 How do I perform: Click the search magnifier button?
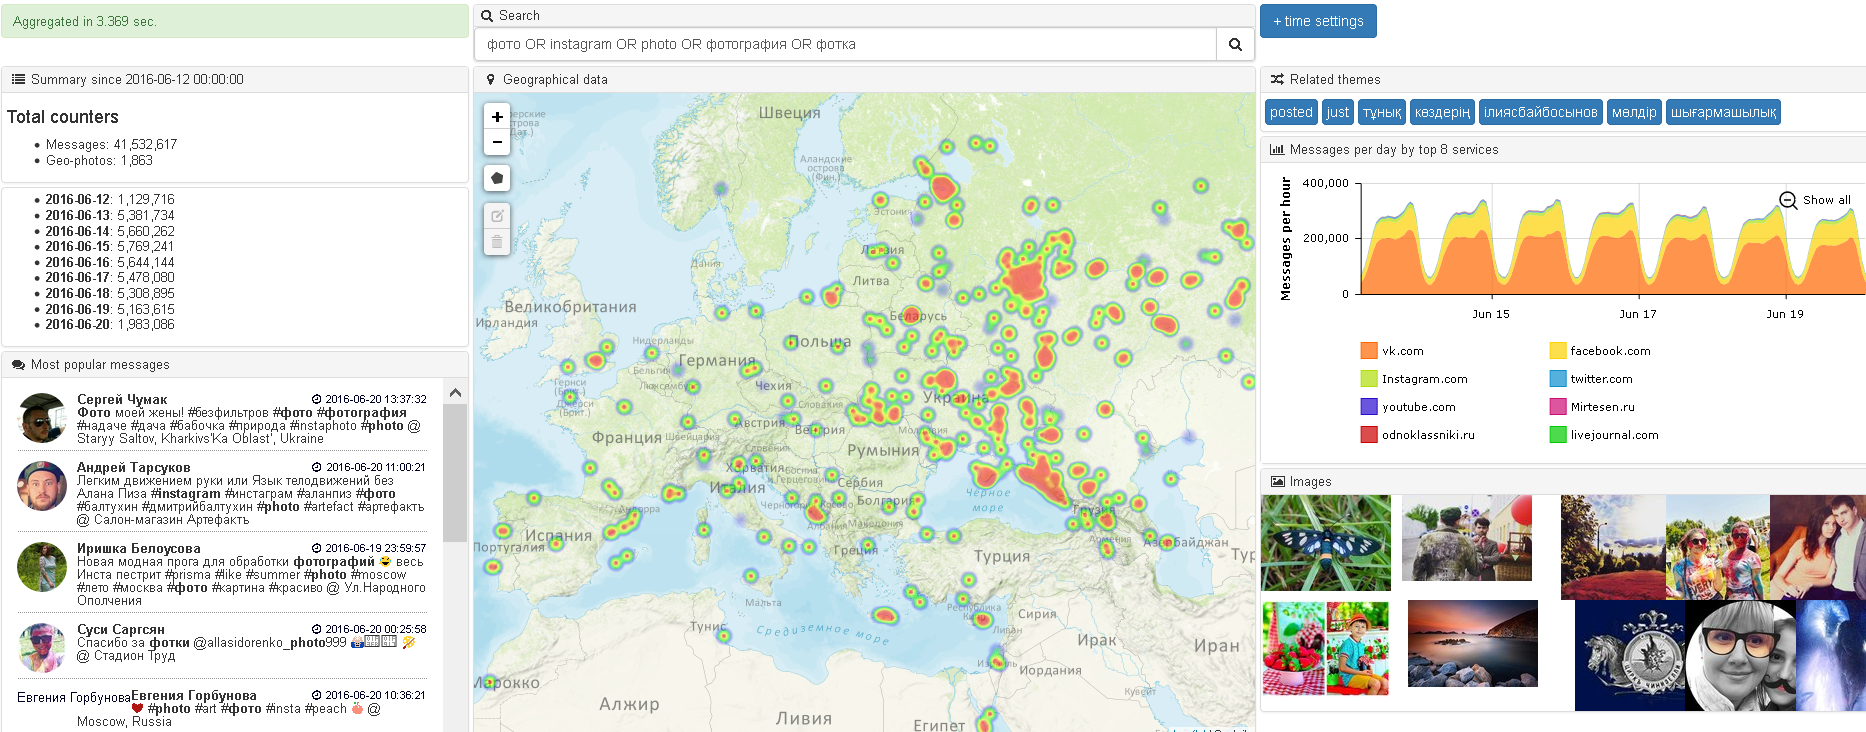pos(1235,44)
